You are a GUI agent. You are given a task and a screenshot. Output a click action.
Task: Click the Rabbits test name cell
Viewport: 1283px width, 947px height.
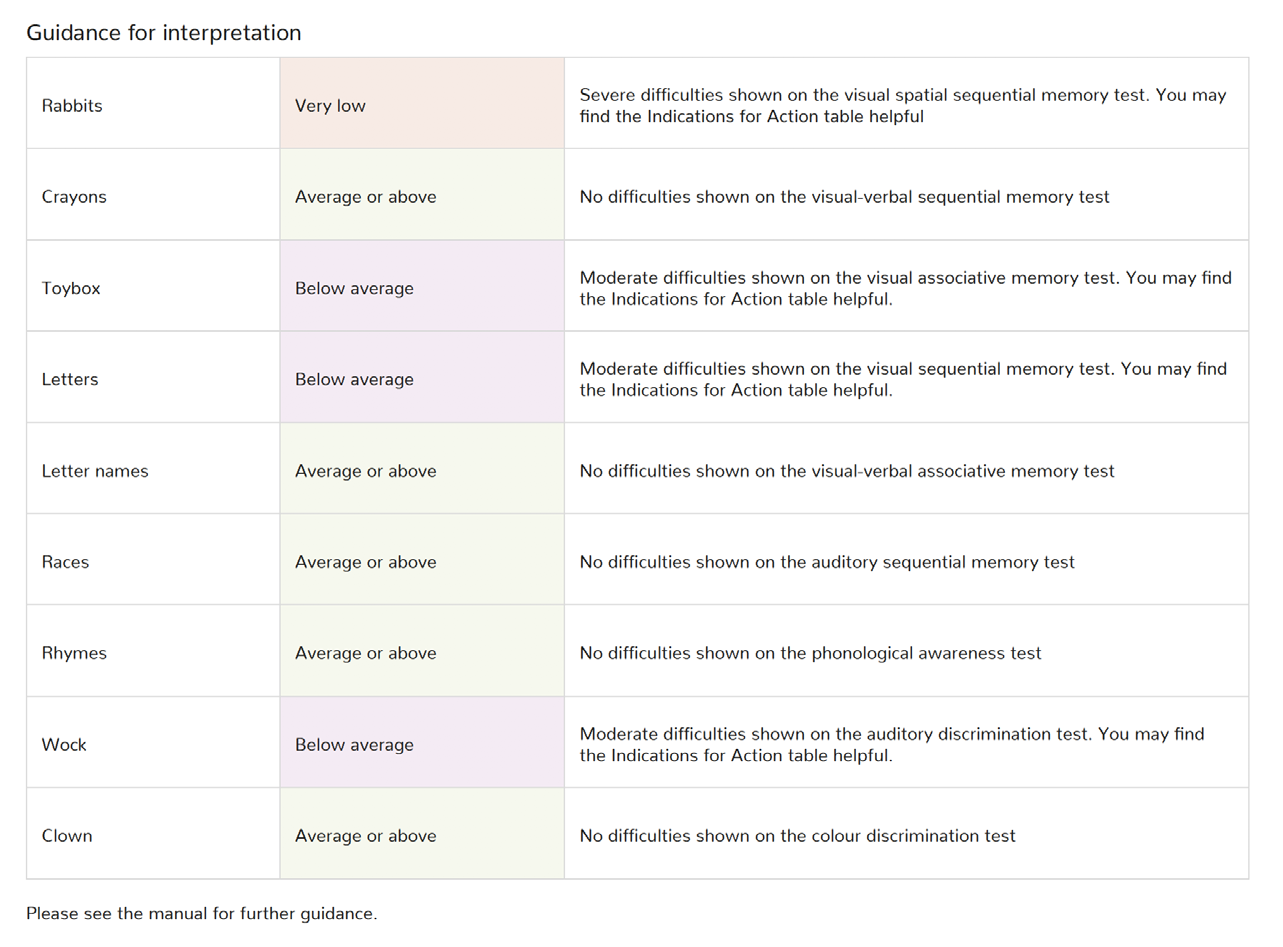point(153,103)
